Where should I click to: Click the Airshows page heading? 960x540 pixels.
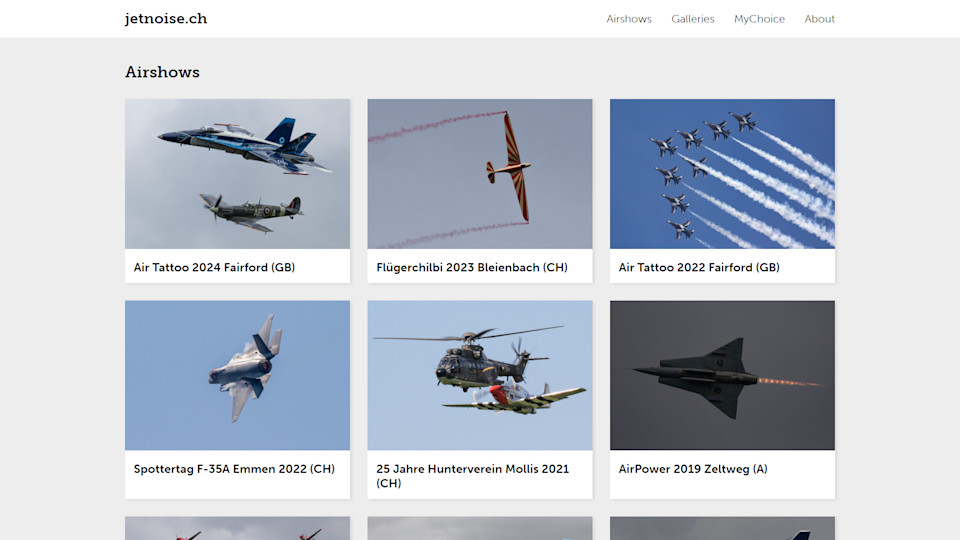pyautogui.click(x=162, y=72)
